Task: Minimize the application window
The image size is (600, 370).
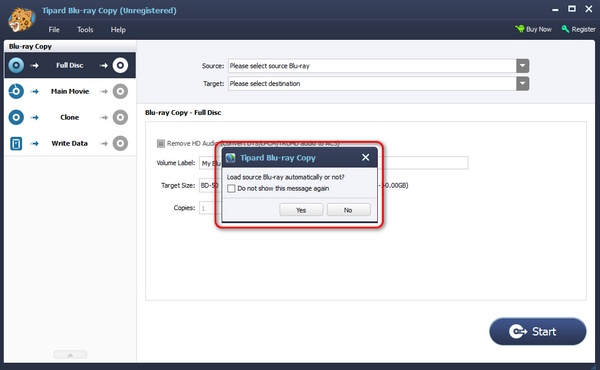Action: [555, 10]
